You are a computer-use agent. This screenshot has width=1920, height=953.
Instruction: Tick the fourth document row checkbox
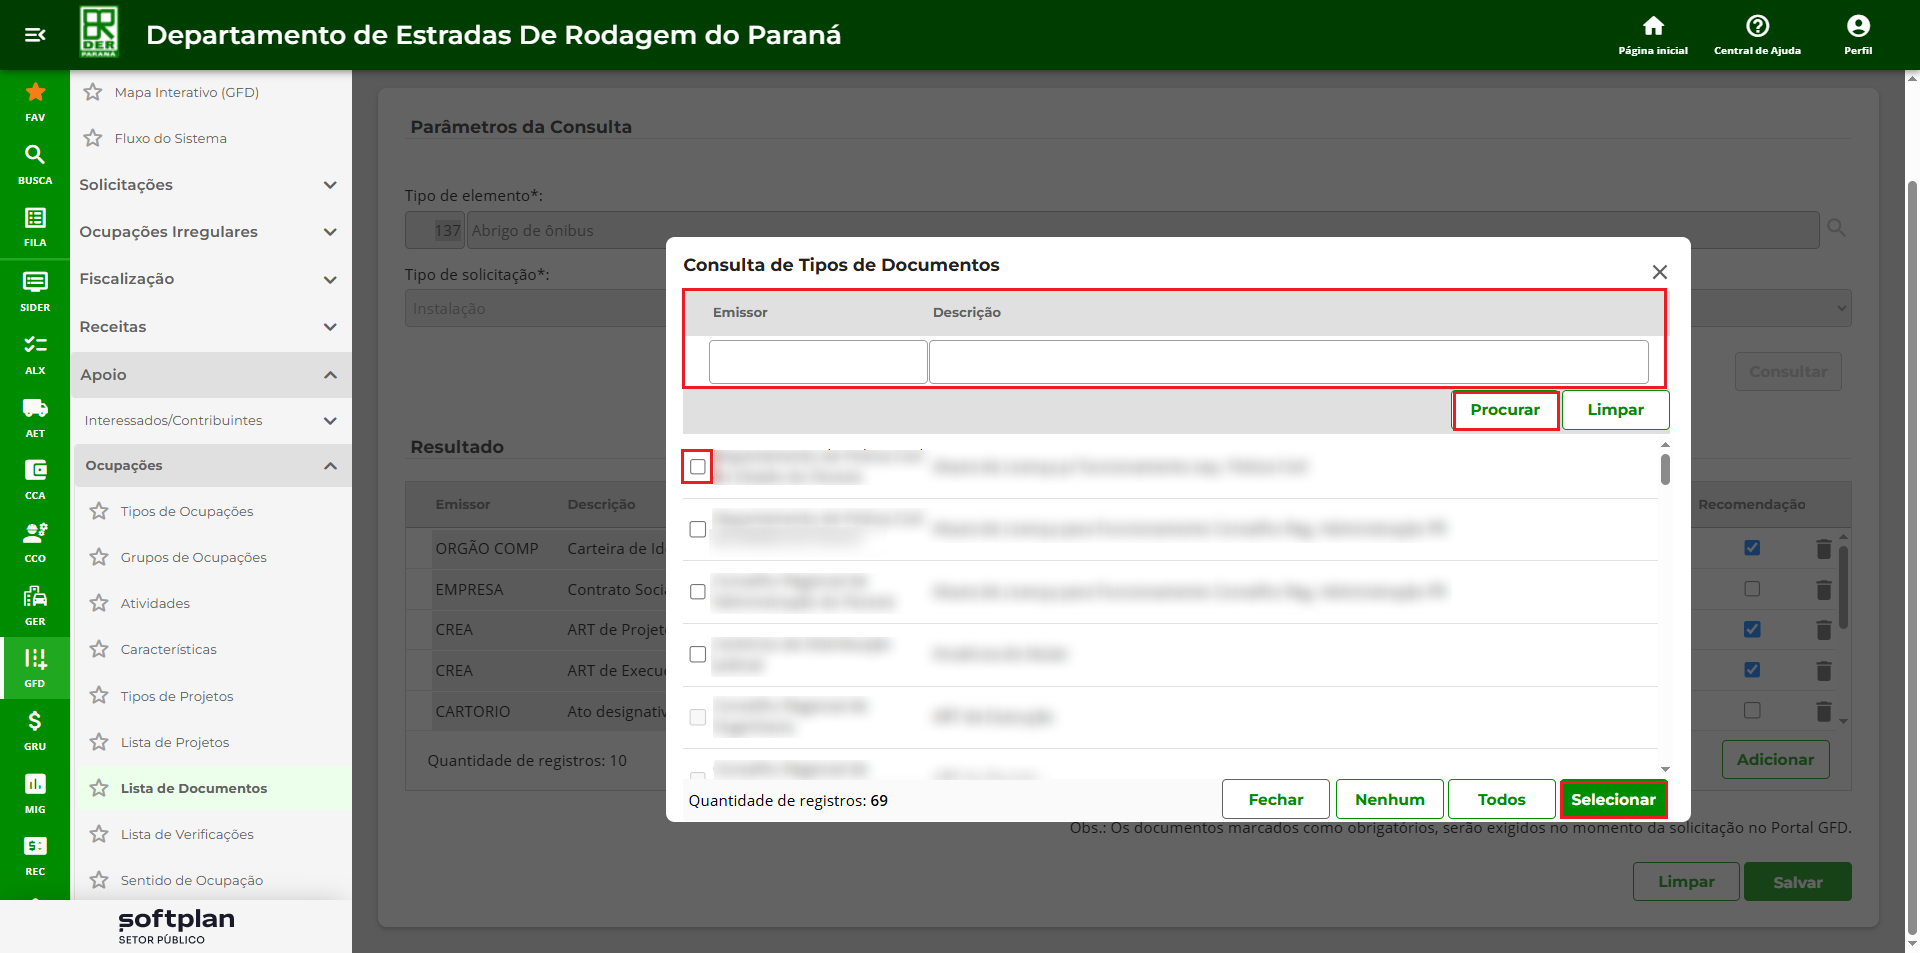(698, 654)
